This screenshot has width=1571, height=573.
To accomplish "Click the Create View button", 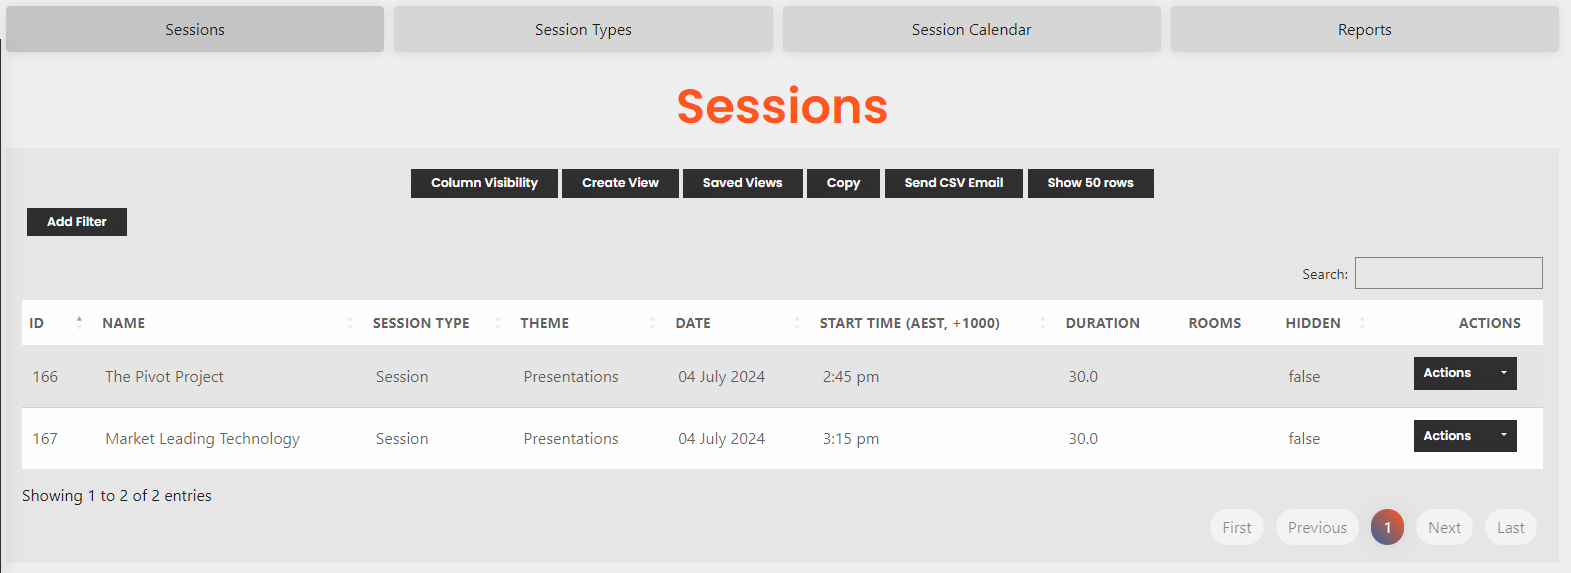I will click(x=620, y=183).
